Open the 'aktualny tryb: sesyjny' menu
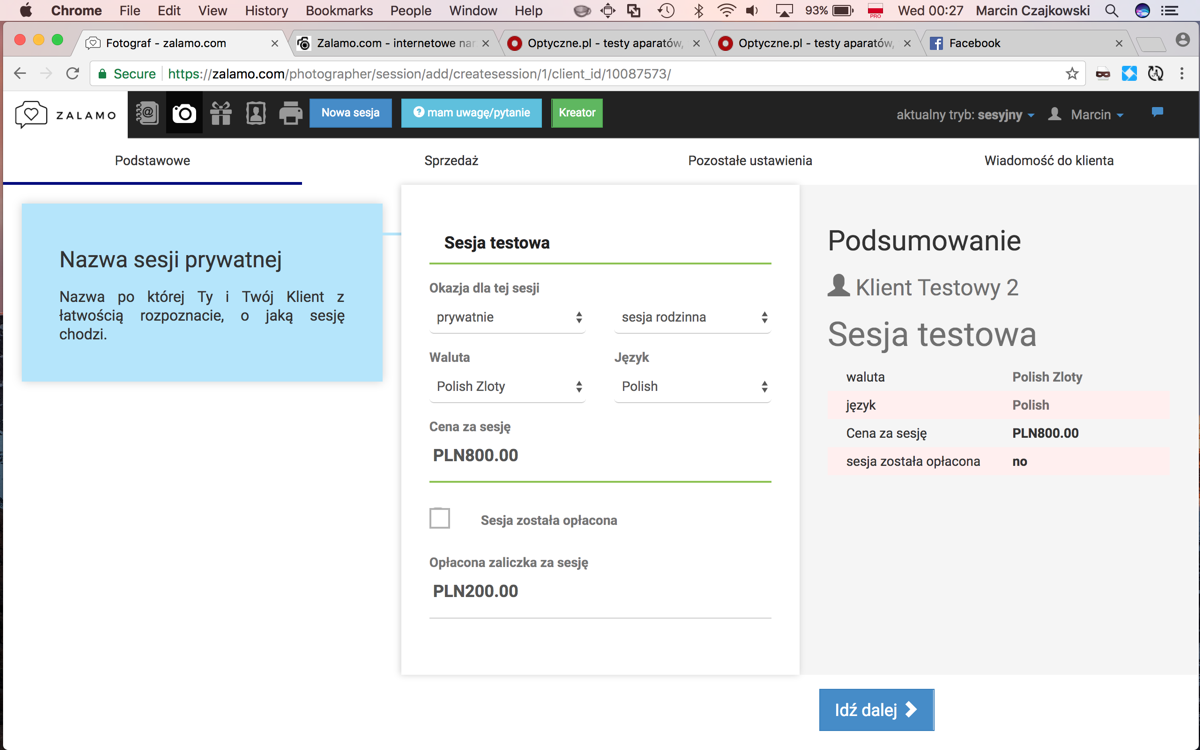The height and width of the screenshot is (750, 1200). pyautogui.click(x=965, y=115)
